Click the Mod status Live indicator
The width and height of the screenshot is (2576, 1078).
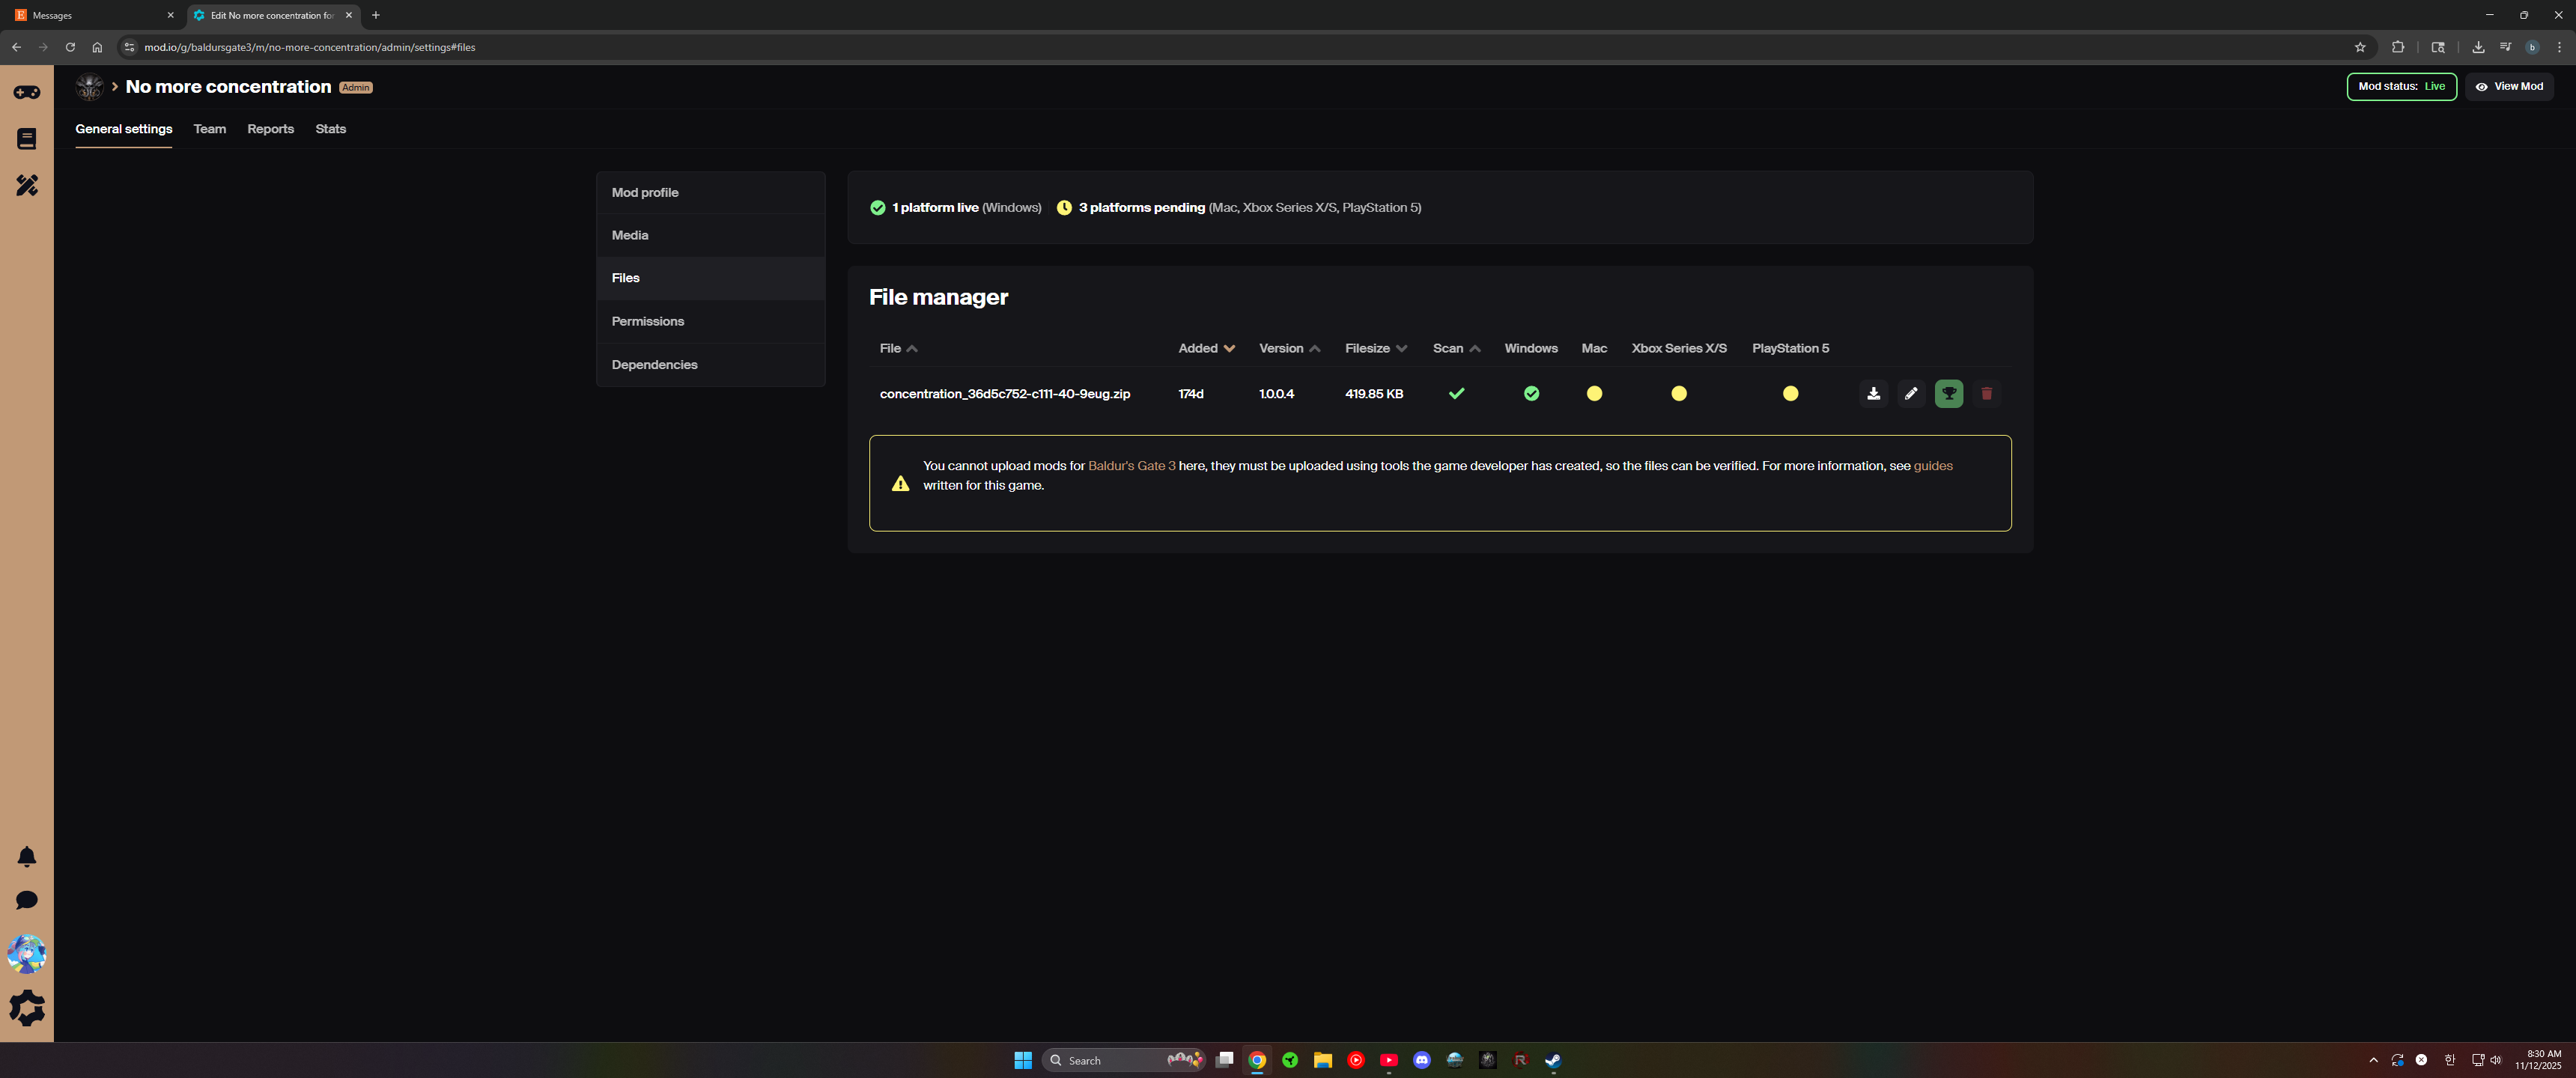tap(2401, 86)
